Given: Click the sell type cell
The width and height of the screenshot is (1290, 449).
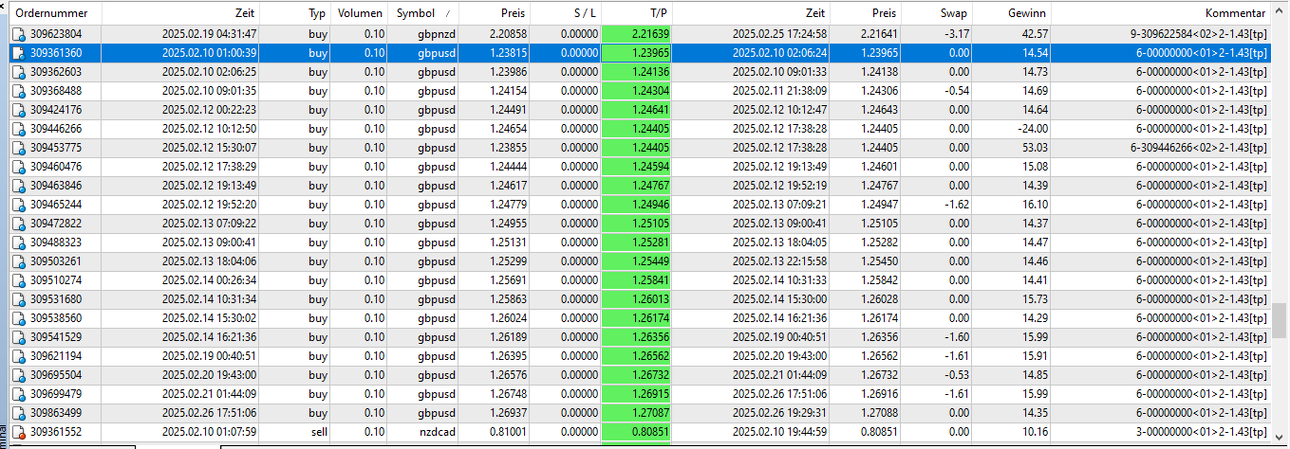Looking at the screenshot, I should pyautogui.click(x=318, y=433).
